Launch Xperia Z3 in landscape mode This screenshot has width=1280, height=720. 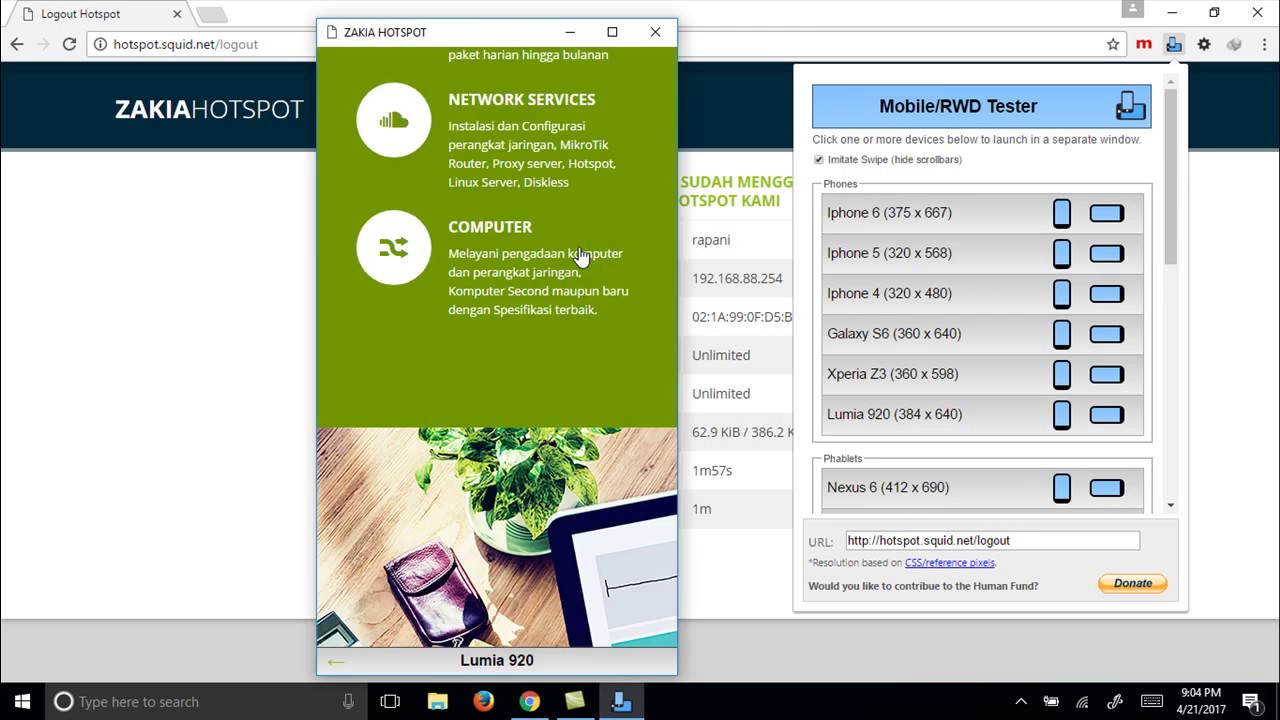1106,374
